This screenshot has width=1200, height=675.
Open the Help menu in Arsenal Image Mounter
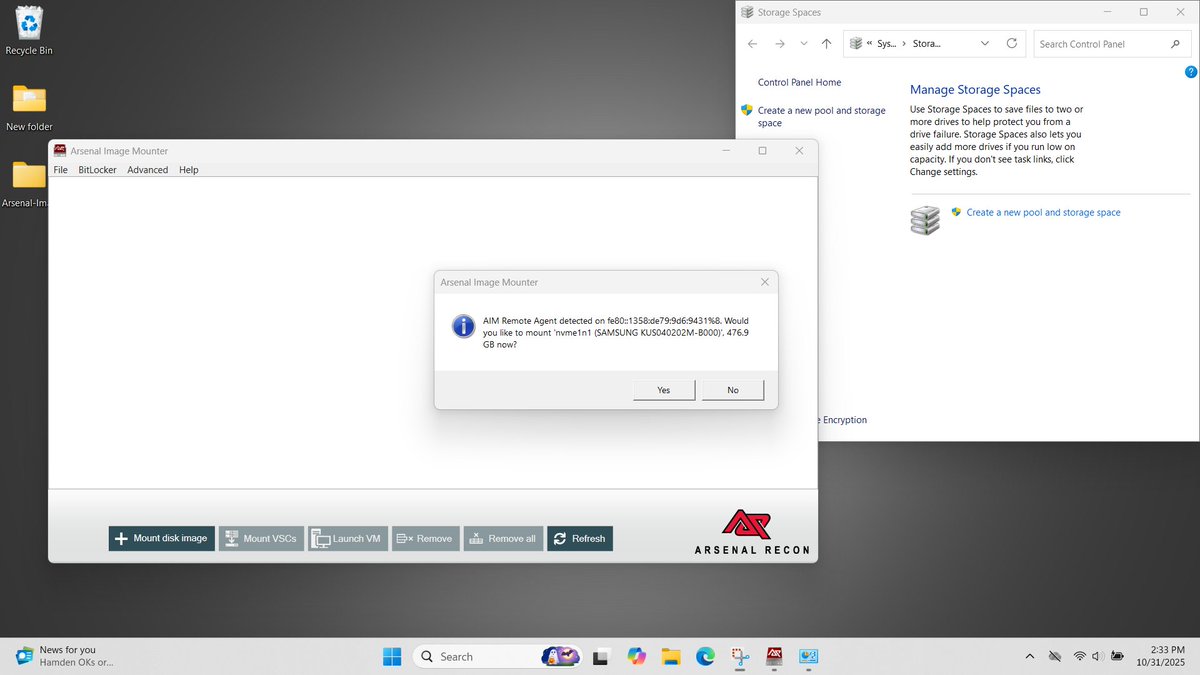[x=189, y=170]
